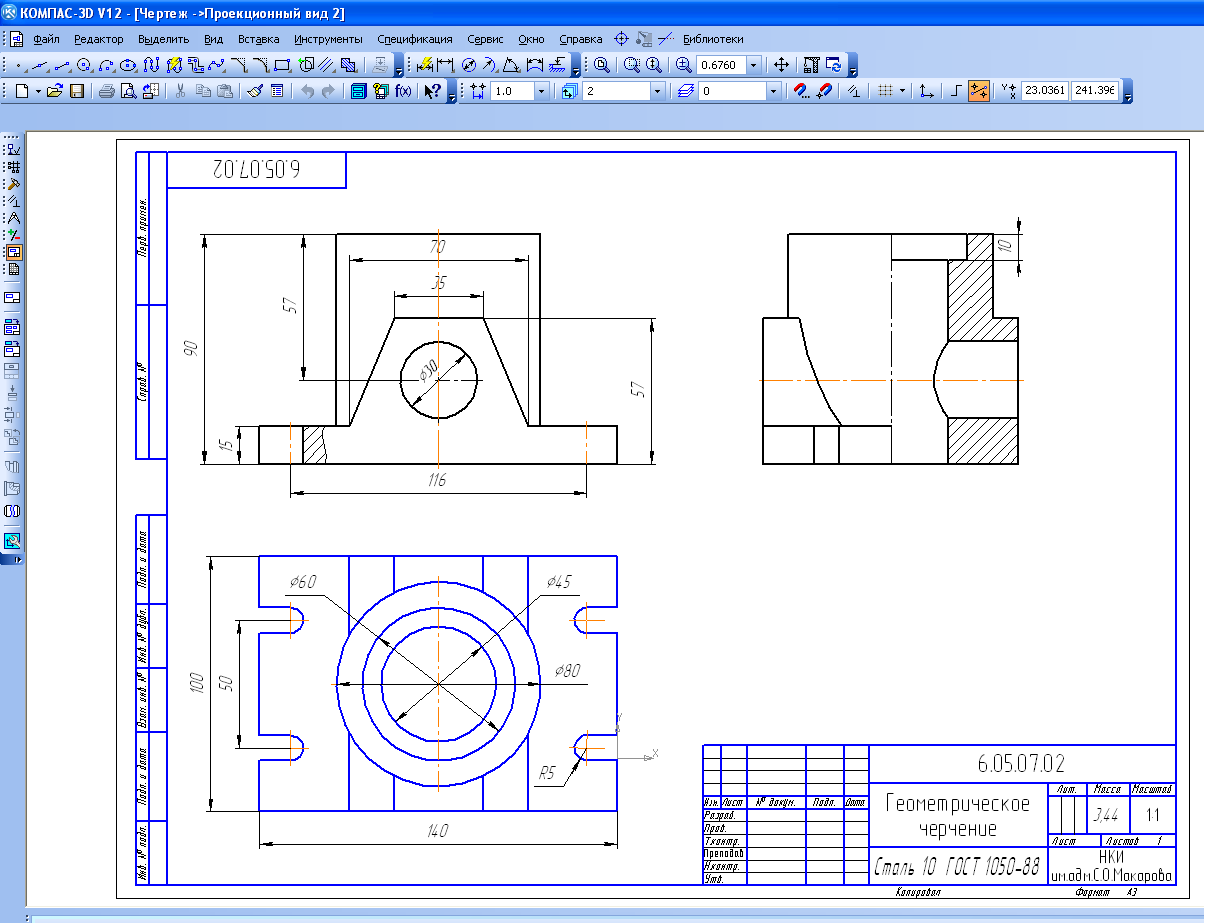The width and height of the screenshot is (1214, 923).
Task: Click the 6.05.07.02 designation in title block
Action: [x=1022, y=764]
